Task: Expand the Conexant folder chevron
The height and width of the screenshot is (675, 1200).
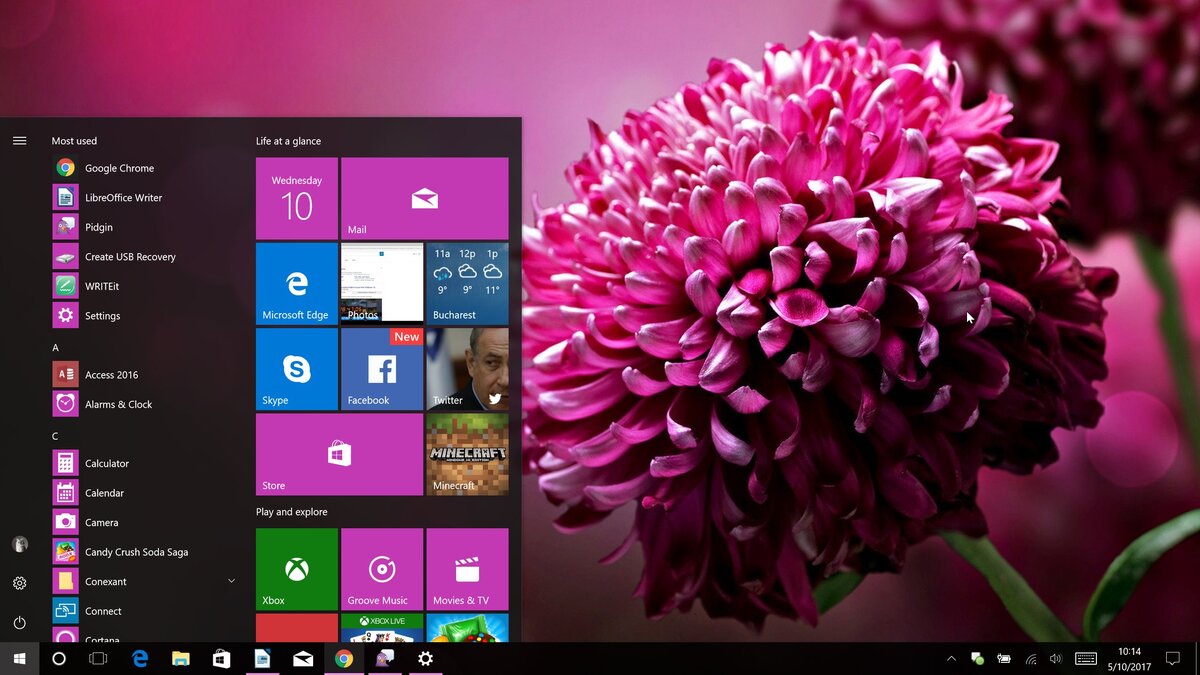Action: [x=232, y=581]
